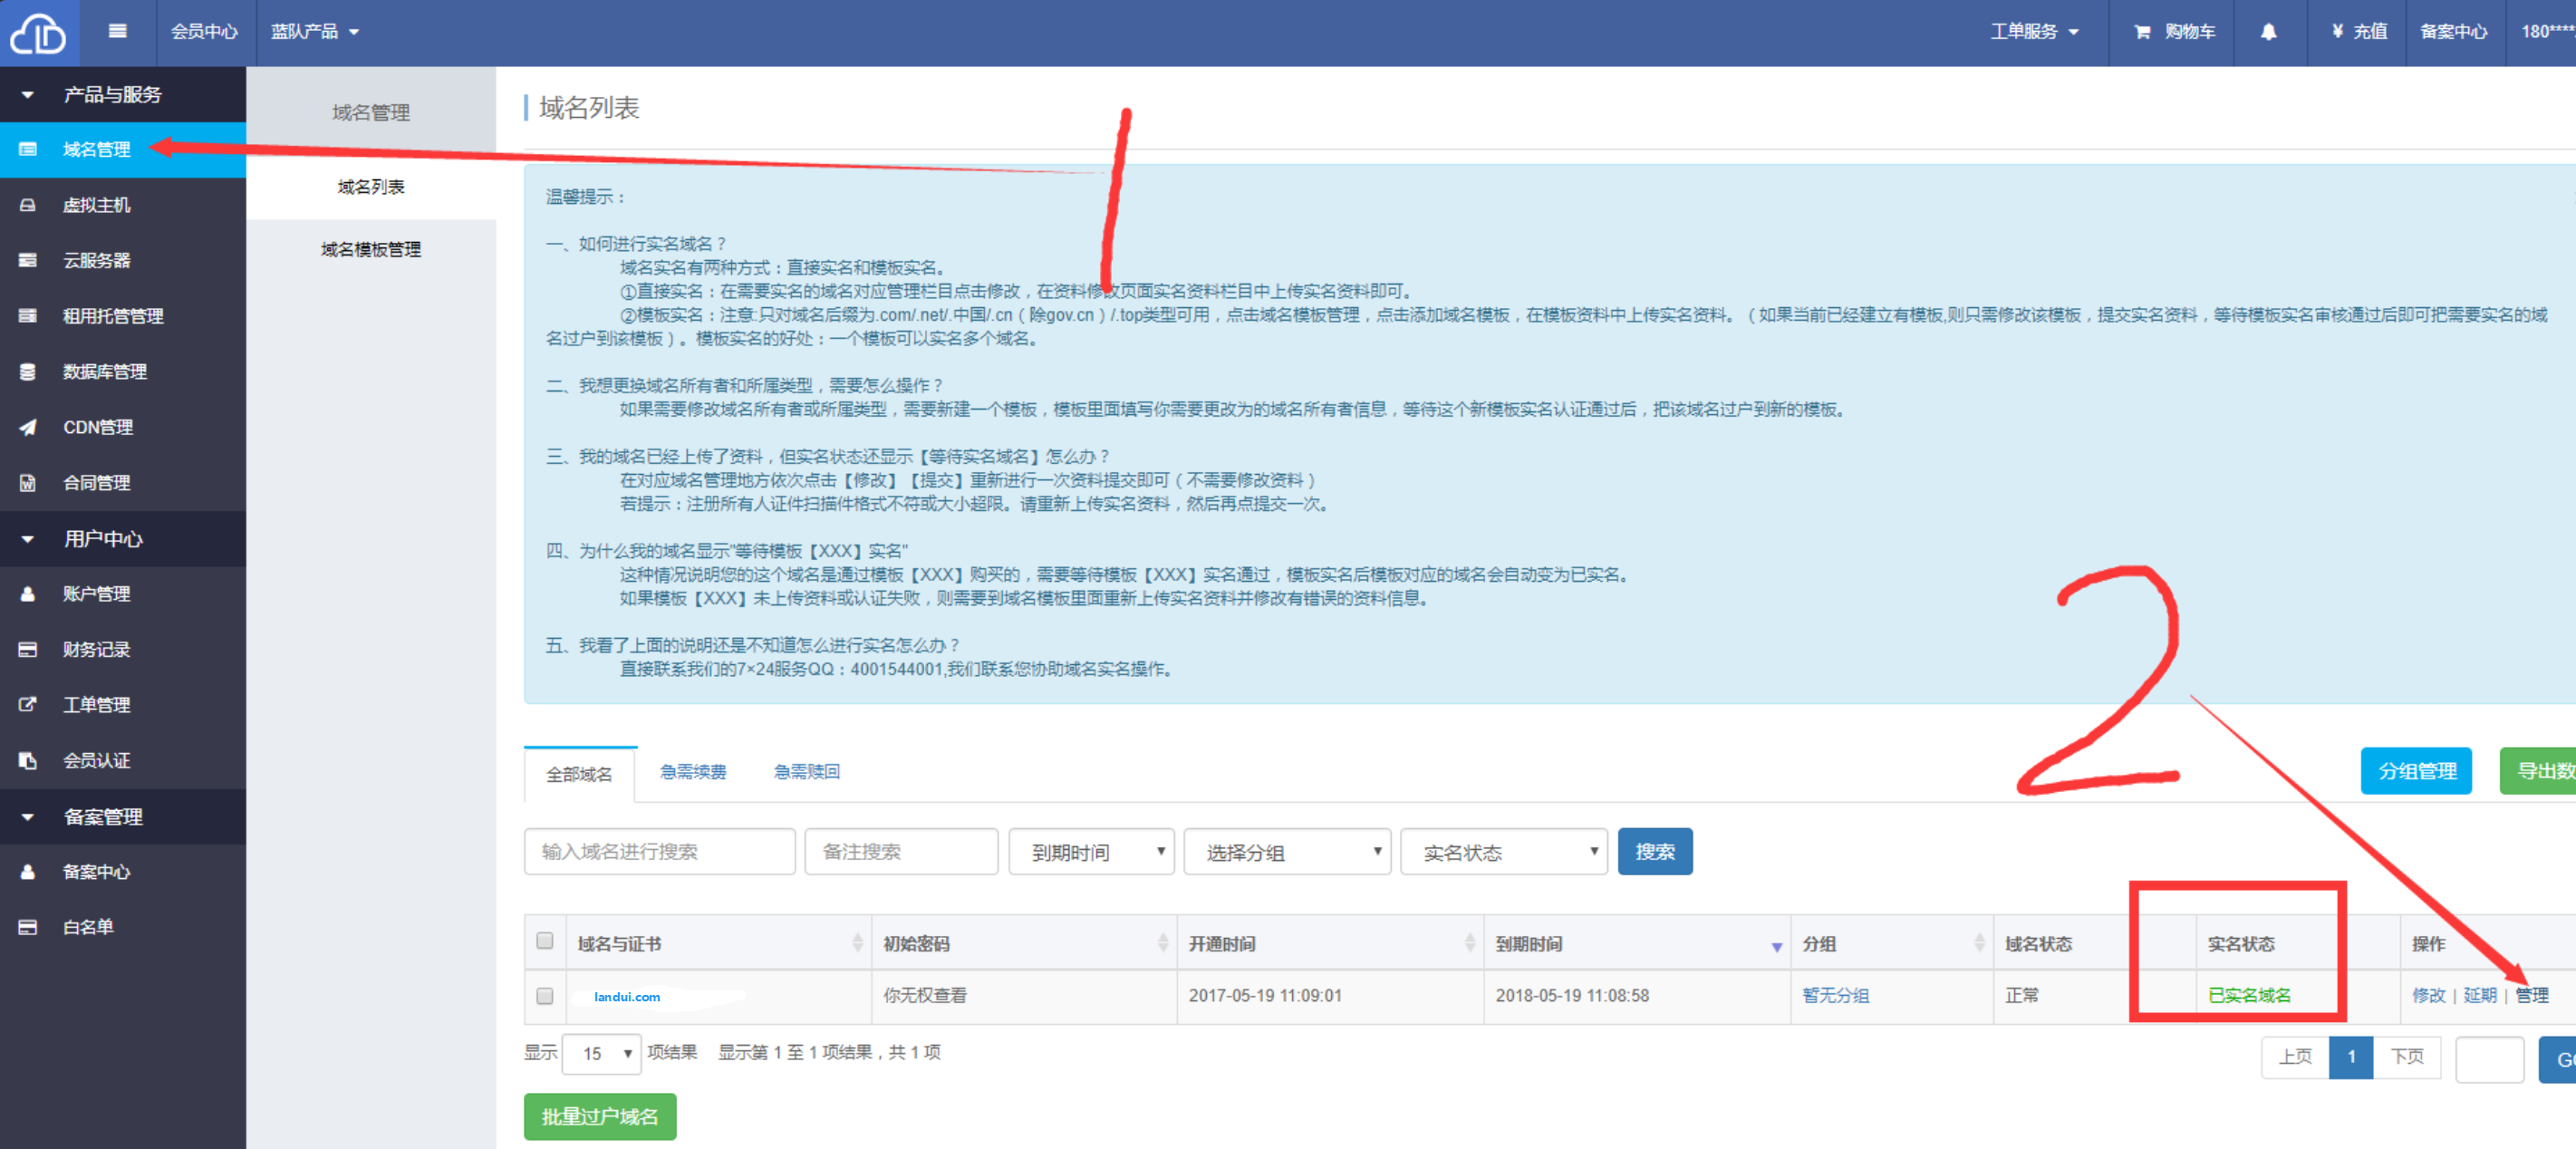2576x1149 pixels.
Task: Open 数据库管理 sidebar item
Action: (104, 371)
